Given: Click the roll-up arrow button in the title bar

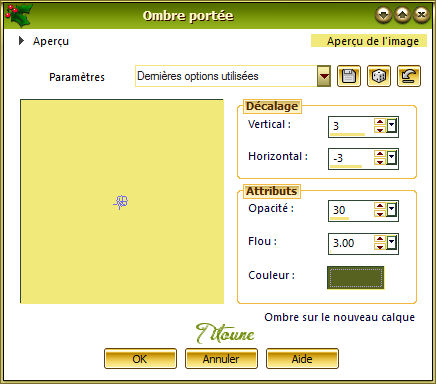Looking at the screenshot, I should (402, 15).
